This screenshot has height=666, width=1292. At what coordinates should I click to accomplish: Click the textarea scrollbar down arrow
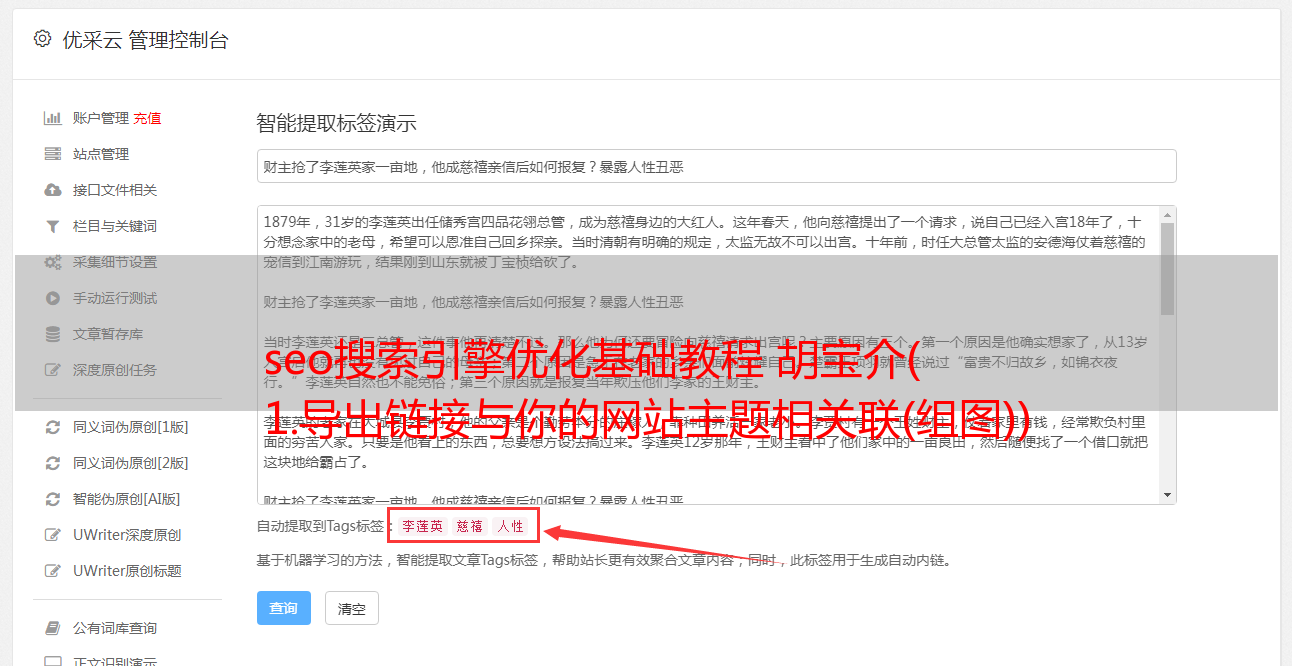(1167, 495)
